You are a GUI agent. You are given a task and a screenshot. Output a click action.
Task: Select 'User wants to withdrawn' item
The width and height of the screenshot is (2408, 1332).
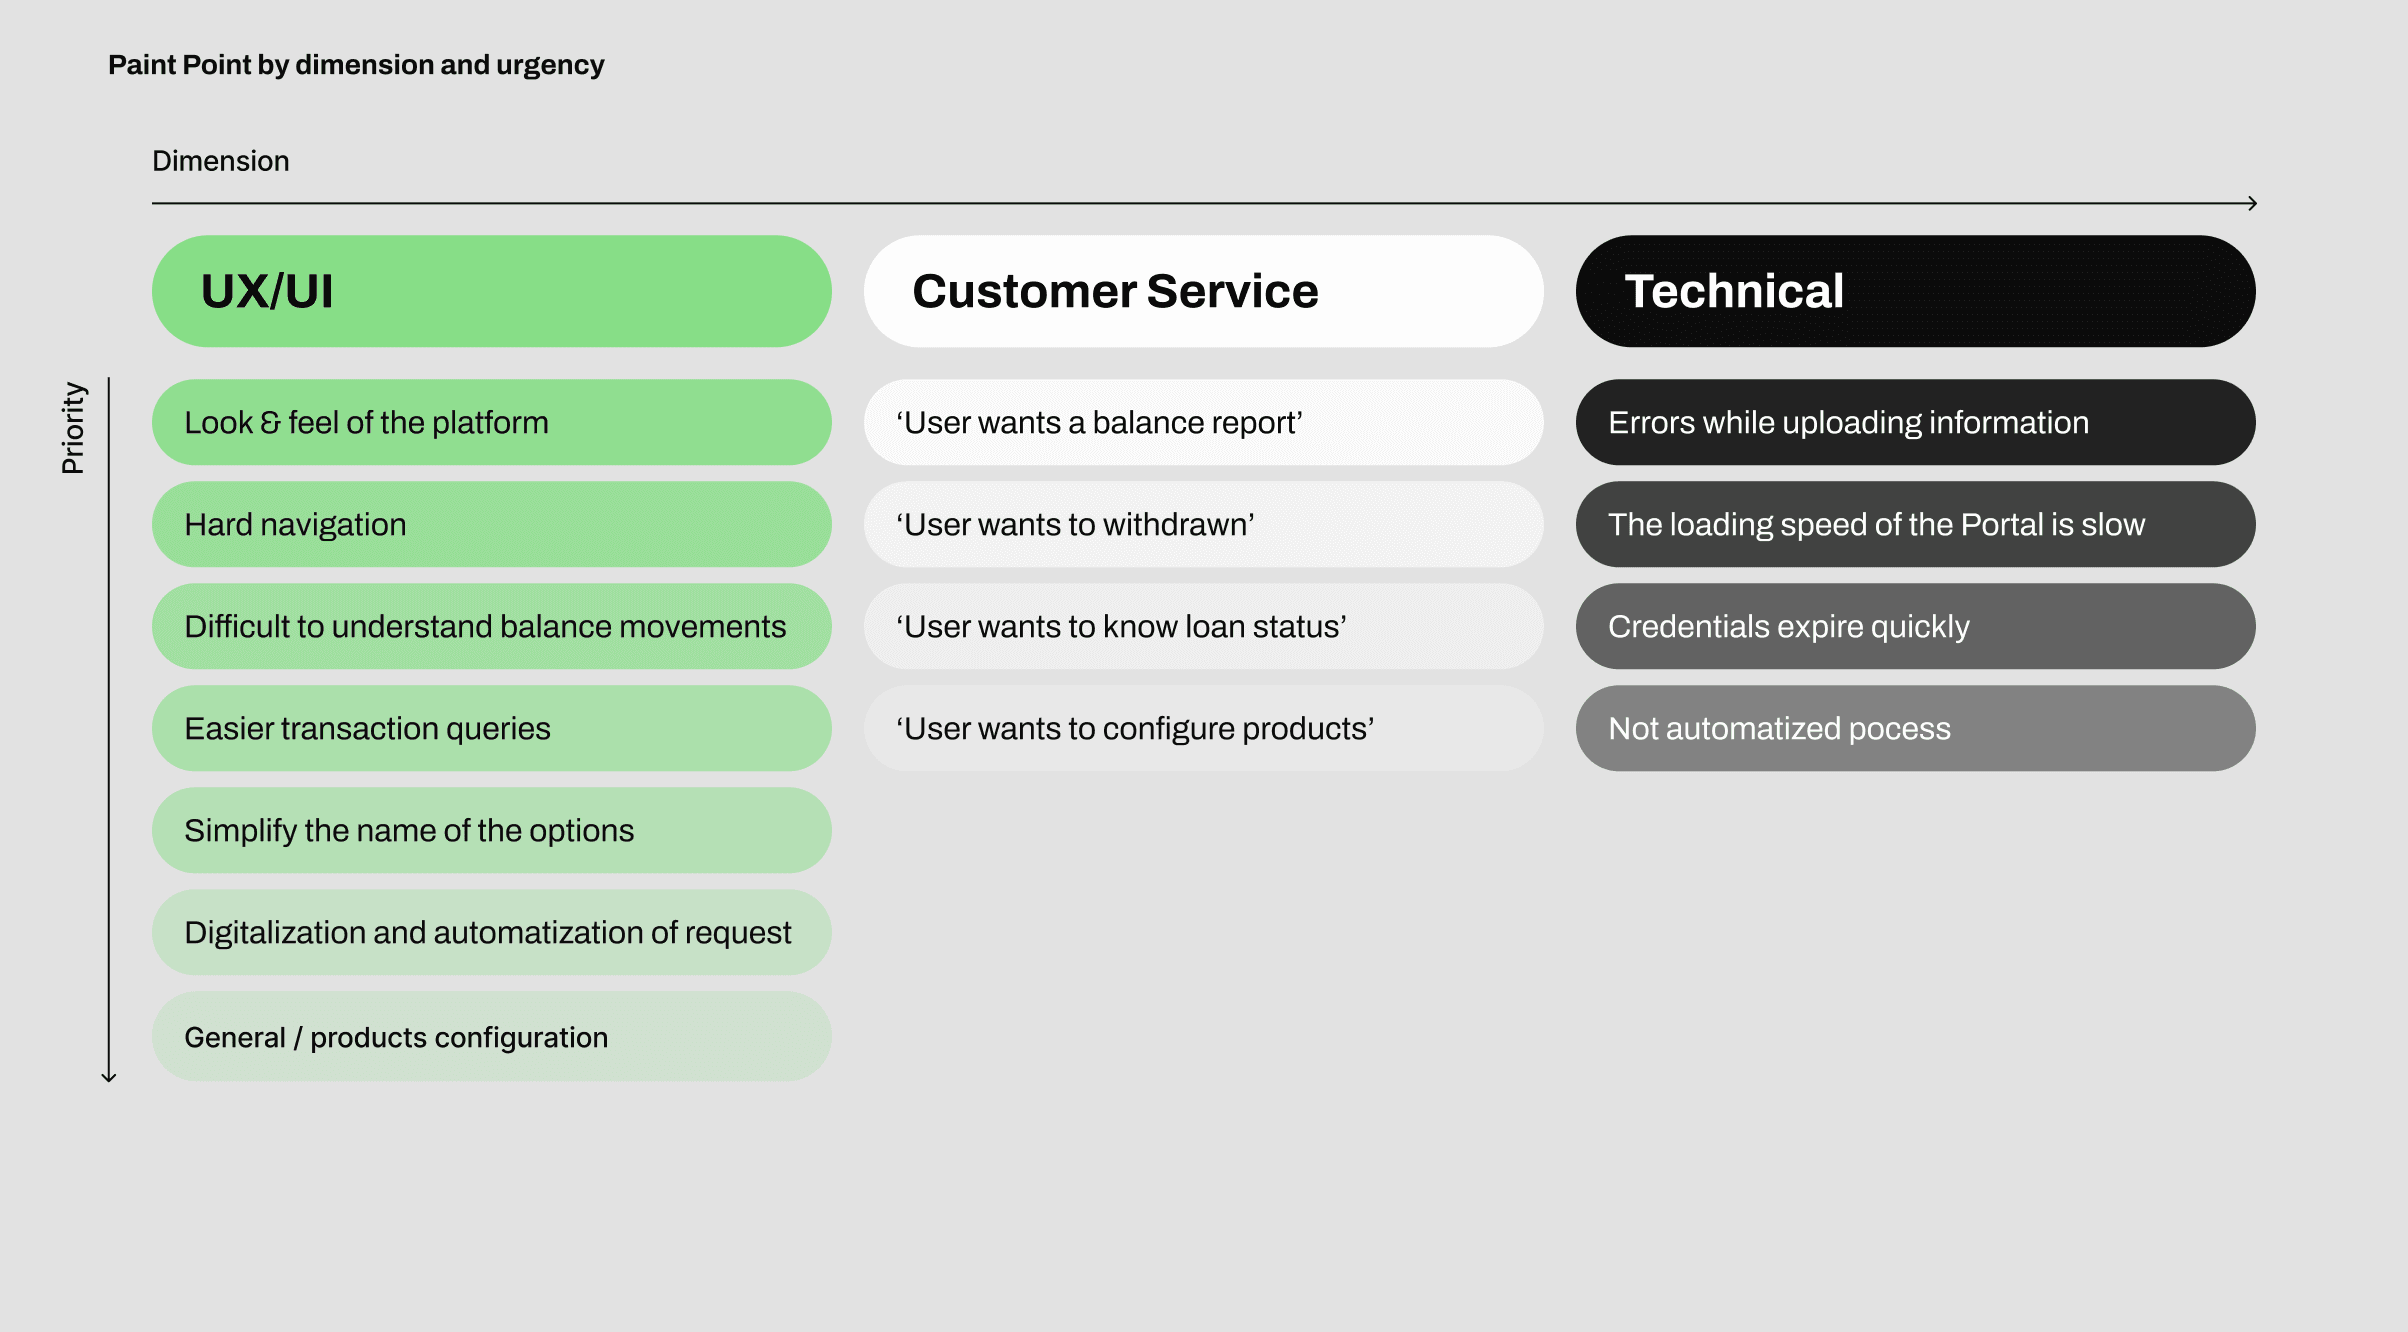click(1203, 524)
